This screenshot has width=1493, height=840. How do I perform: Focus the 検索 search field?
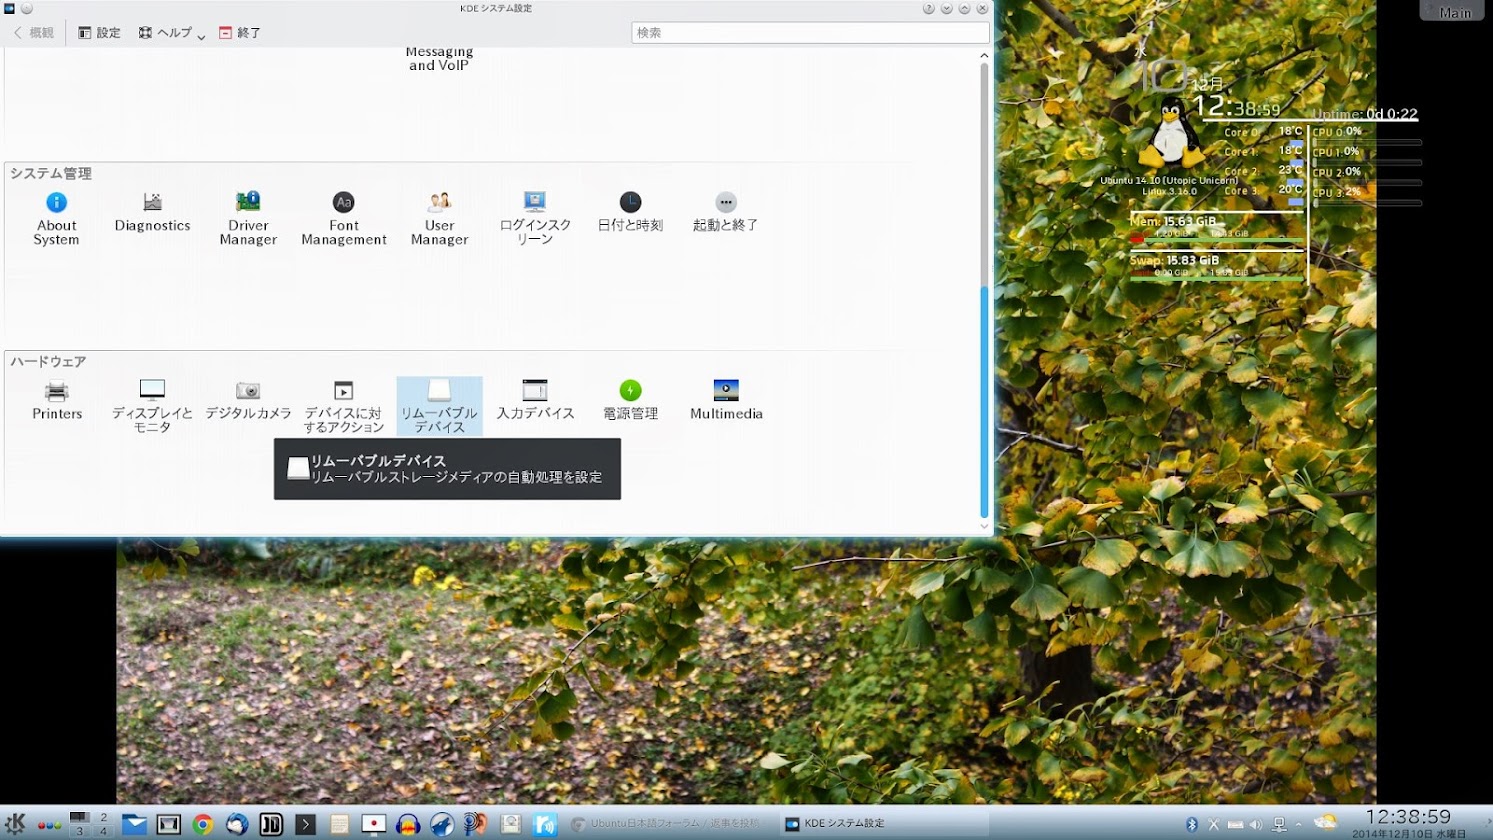coord(810,33)
